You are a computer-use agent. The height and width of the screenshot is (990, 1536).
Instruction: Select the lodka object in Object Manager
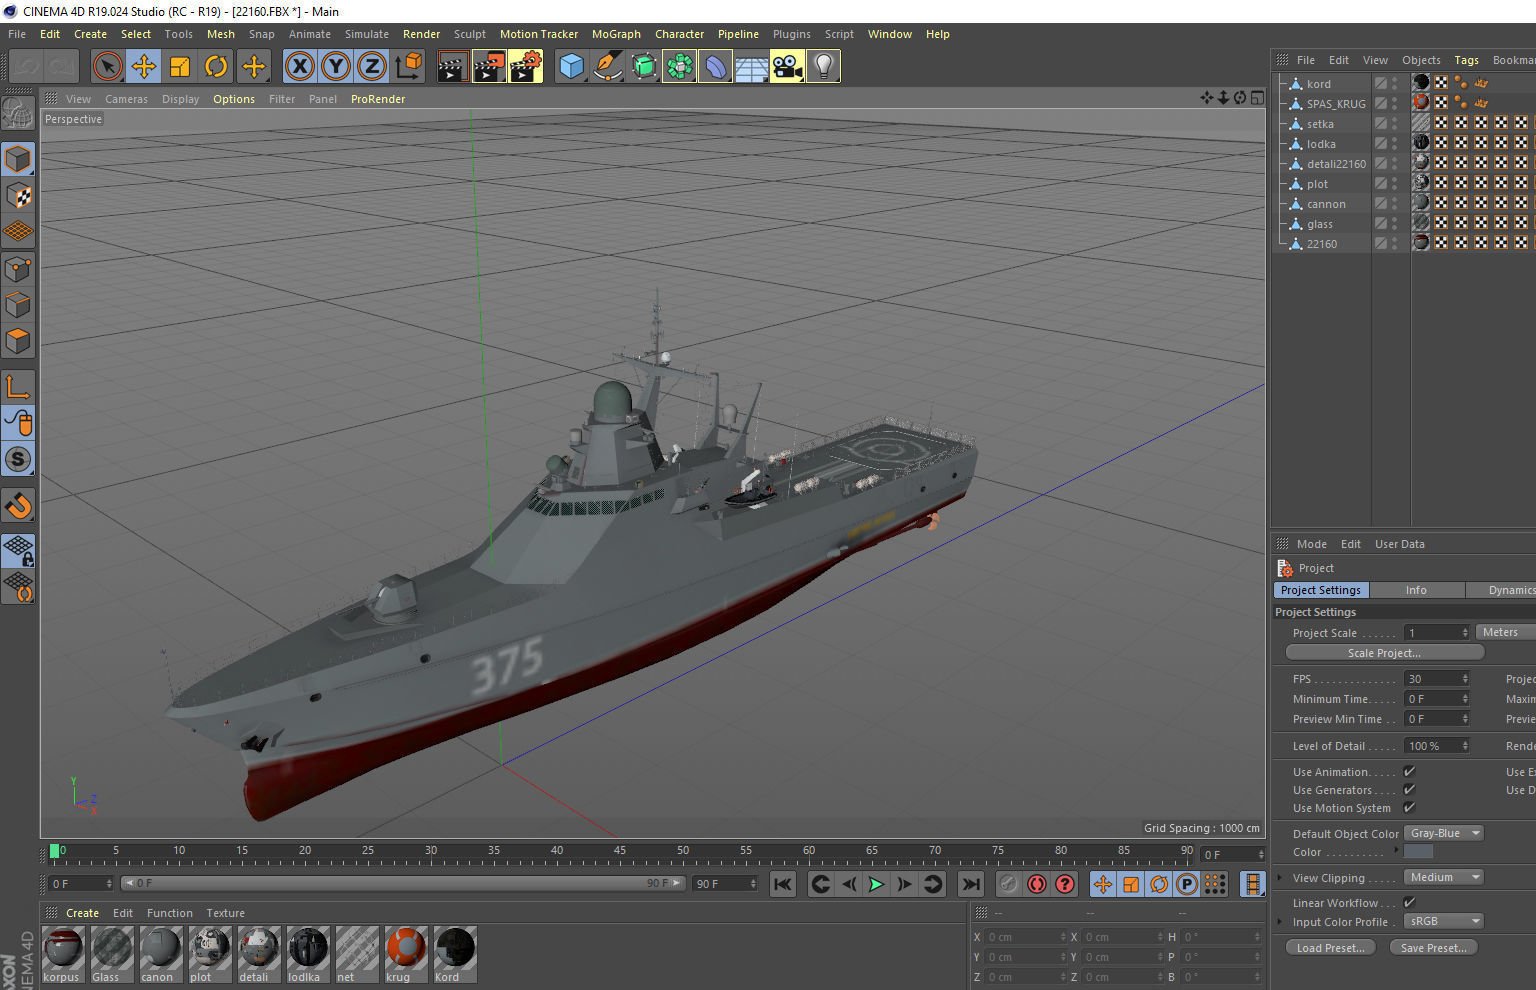pos(1320,144)
